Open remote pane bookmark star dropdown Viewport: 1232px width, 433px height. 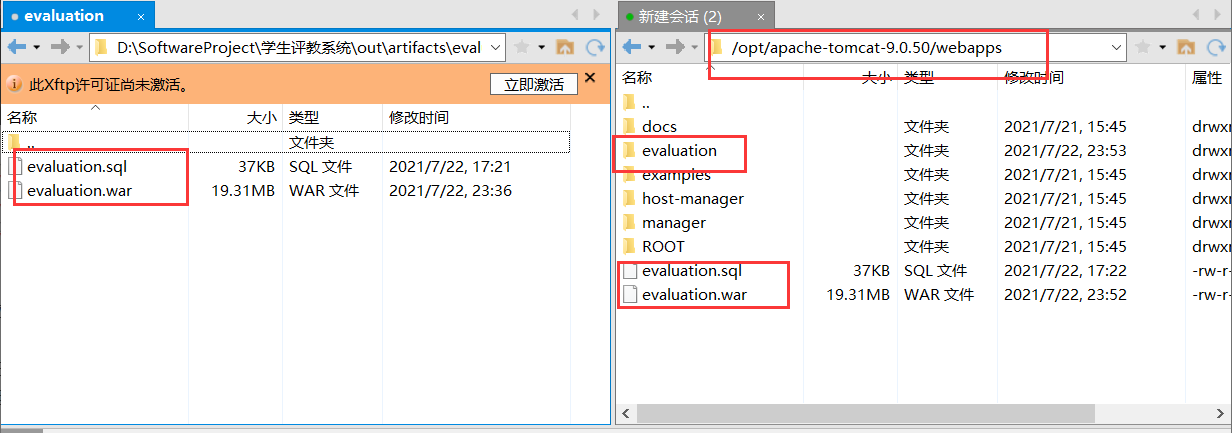(x=1162, y=47)
